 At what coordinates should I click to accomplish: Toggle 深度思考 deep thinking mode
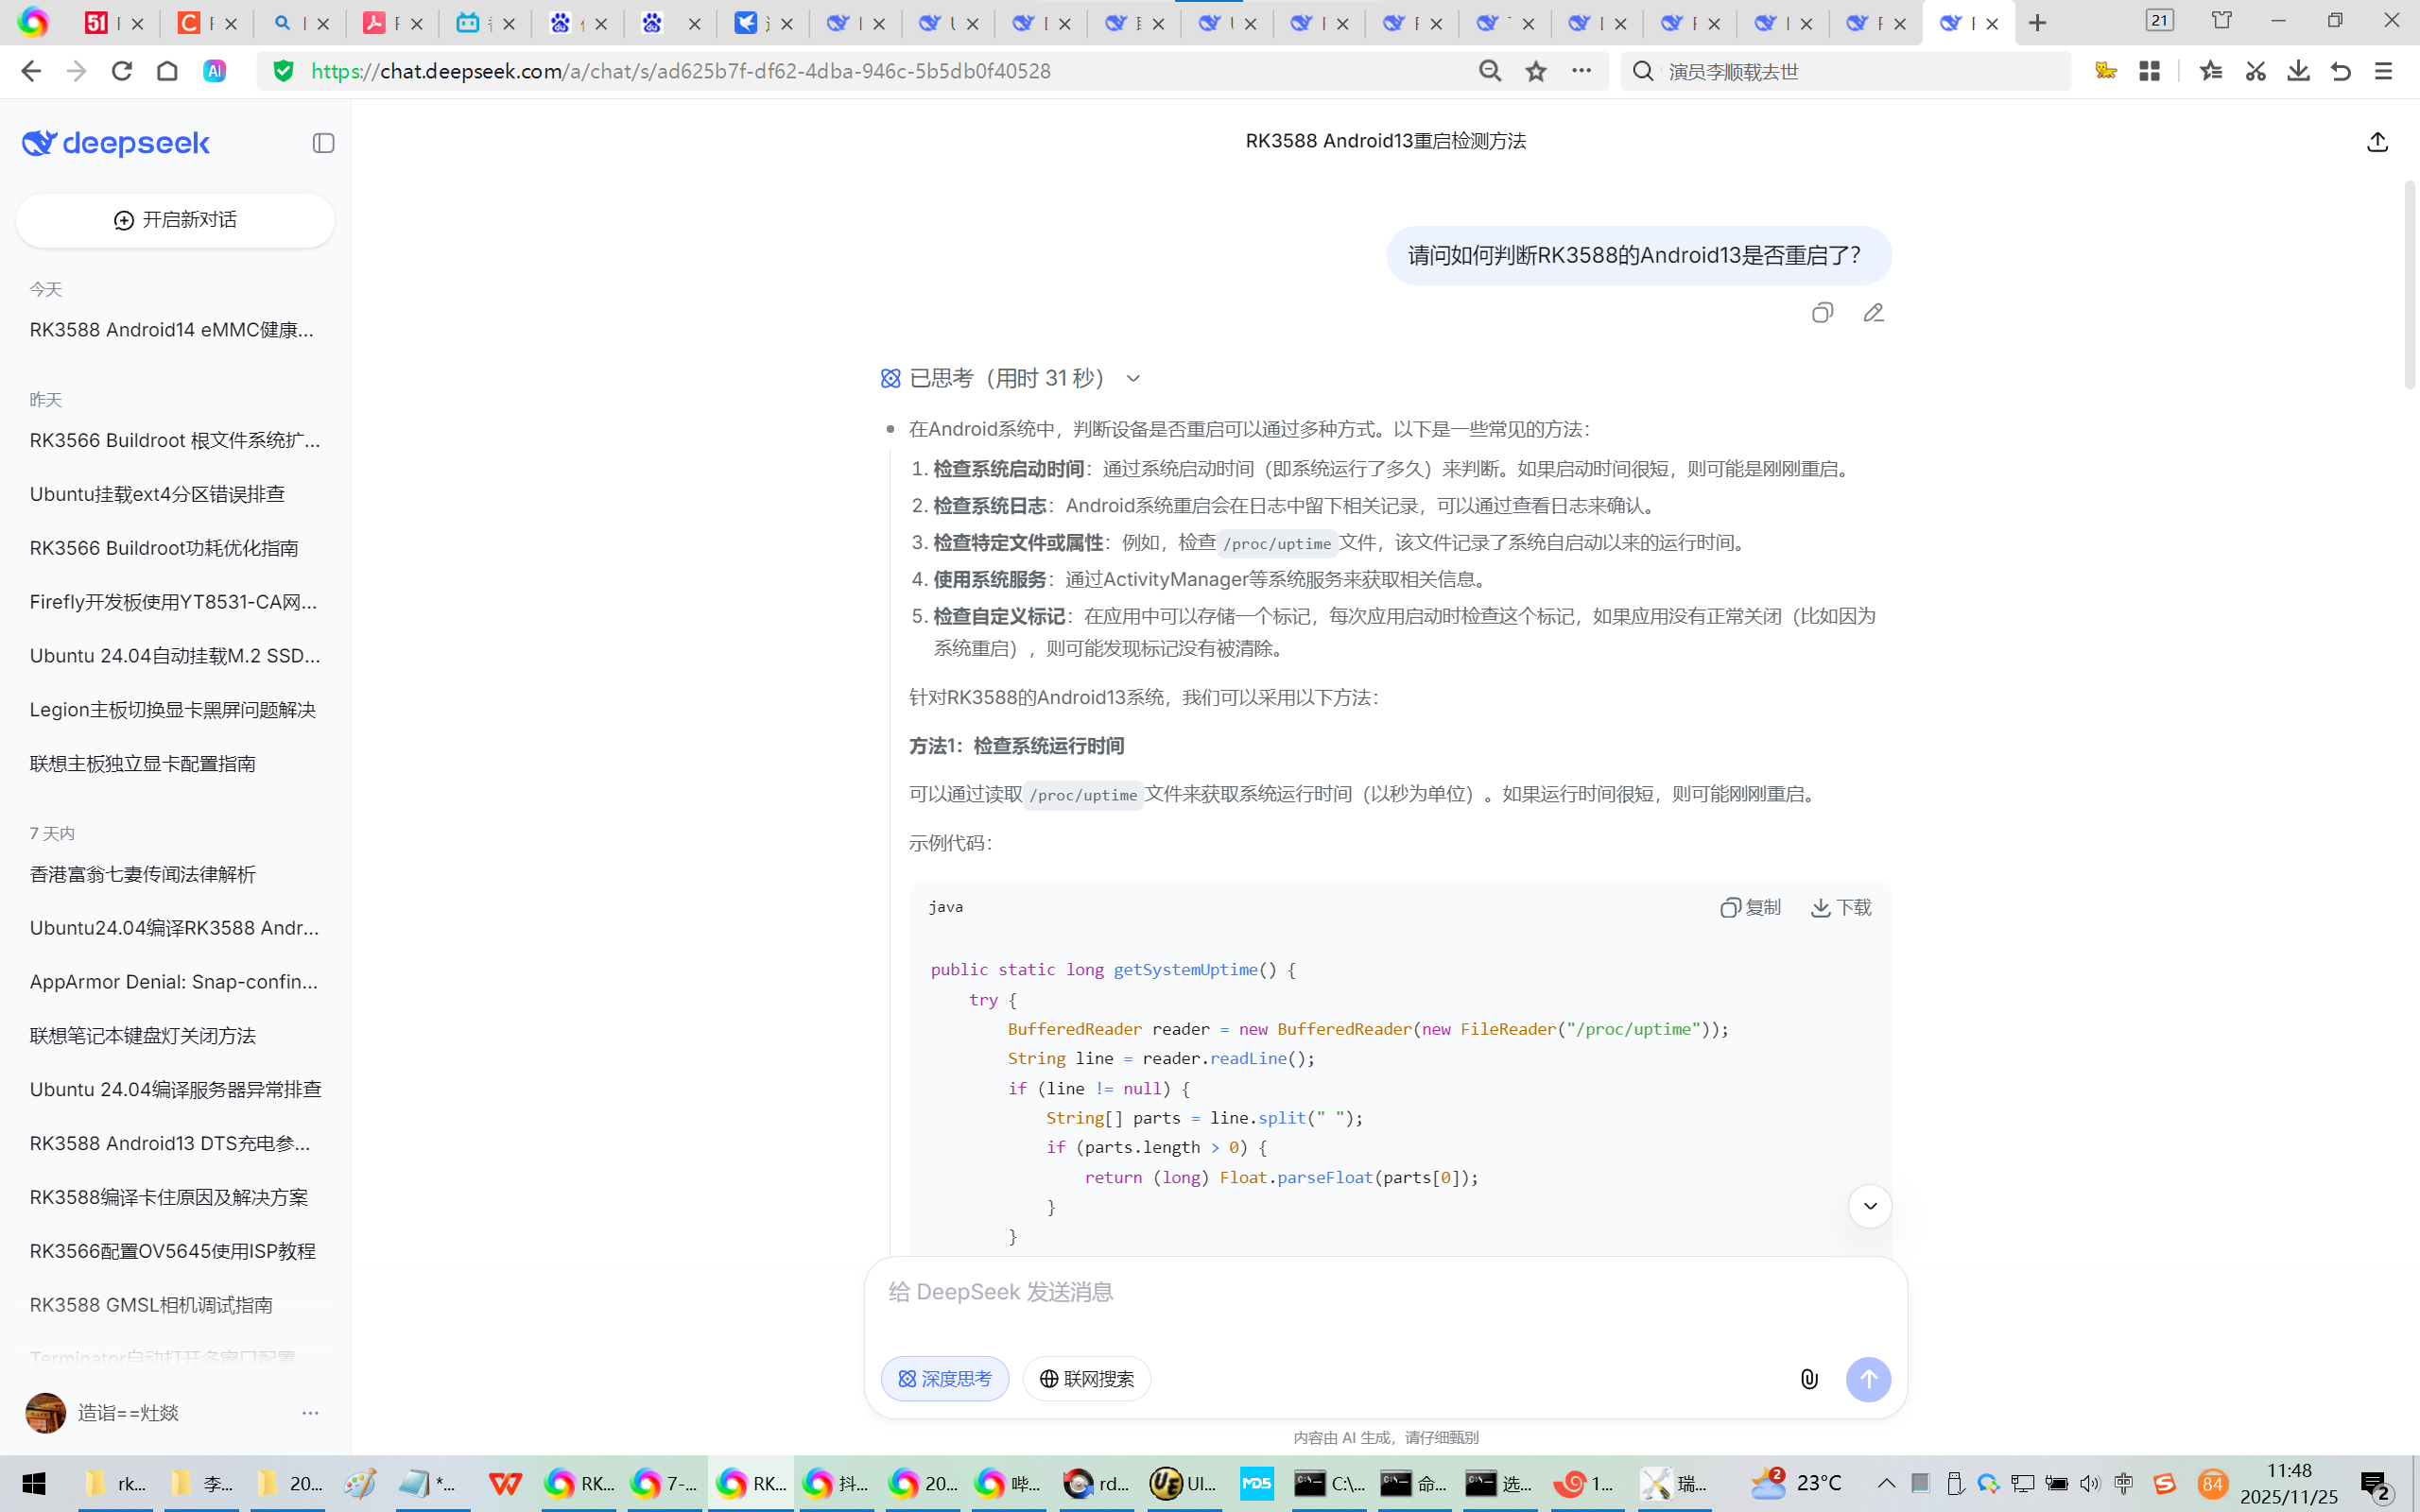click(x=944, y=1379)
